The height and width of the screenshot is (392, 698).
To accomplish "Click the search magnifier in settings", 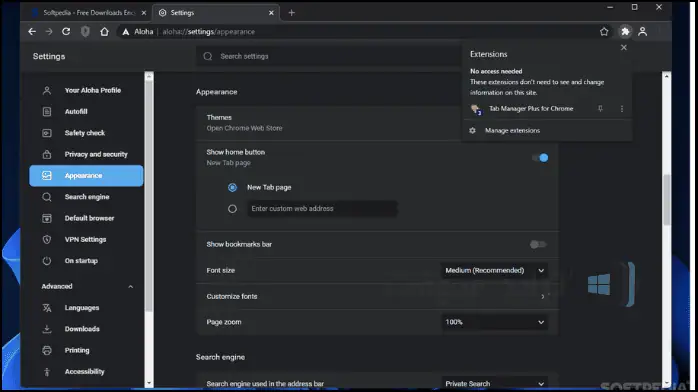I will click(208, 57).
